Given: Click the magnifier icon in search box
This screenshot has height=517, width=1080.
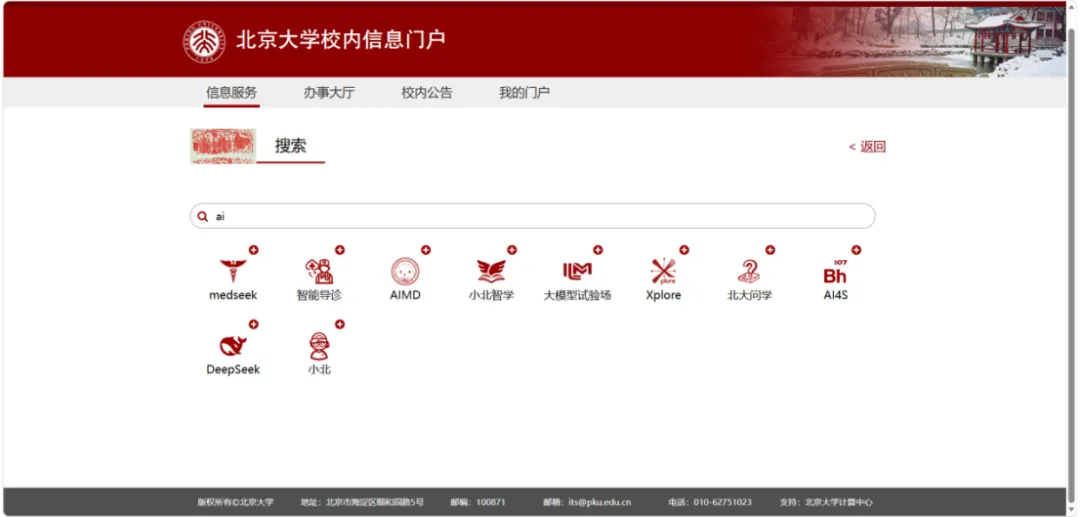Looking at the screenshot, I should [x=202, y=216].
